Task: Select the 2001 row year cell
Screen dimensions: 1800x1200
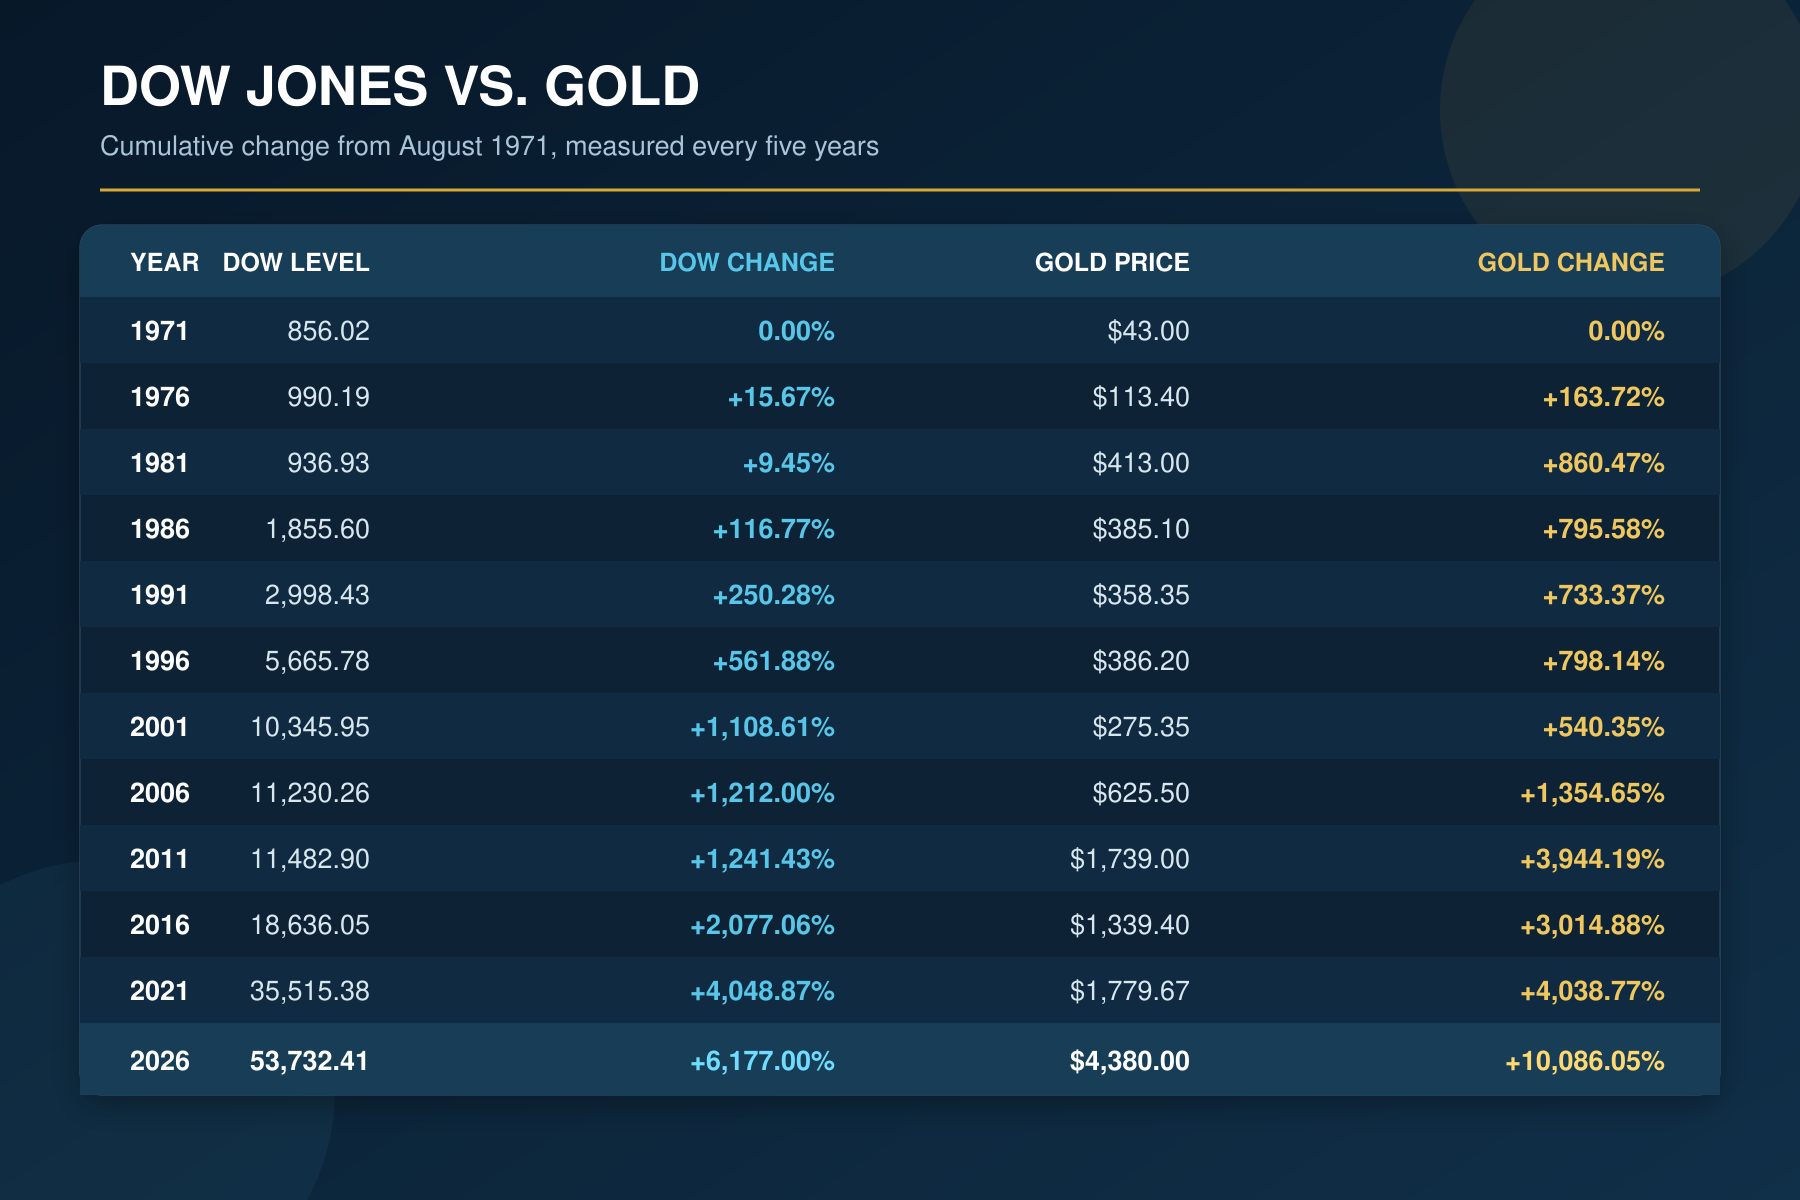Action: (x=159, y=727)
